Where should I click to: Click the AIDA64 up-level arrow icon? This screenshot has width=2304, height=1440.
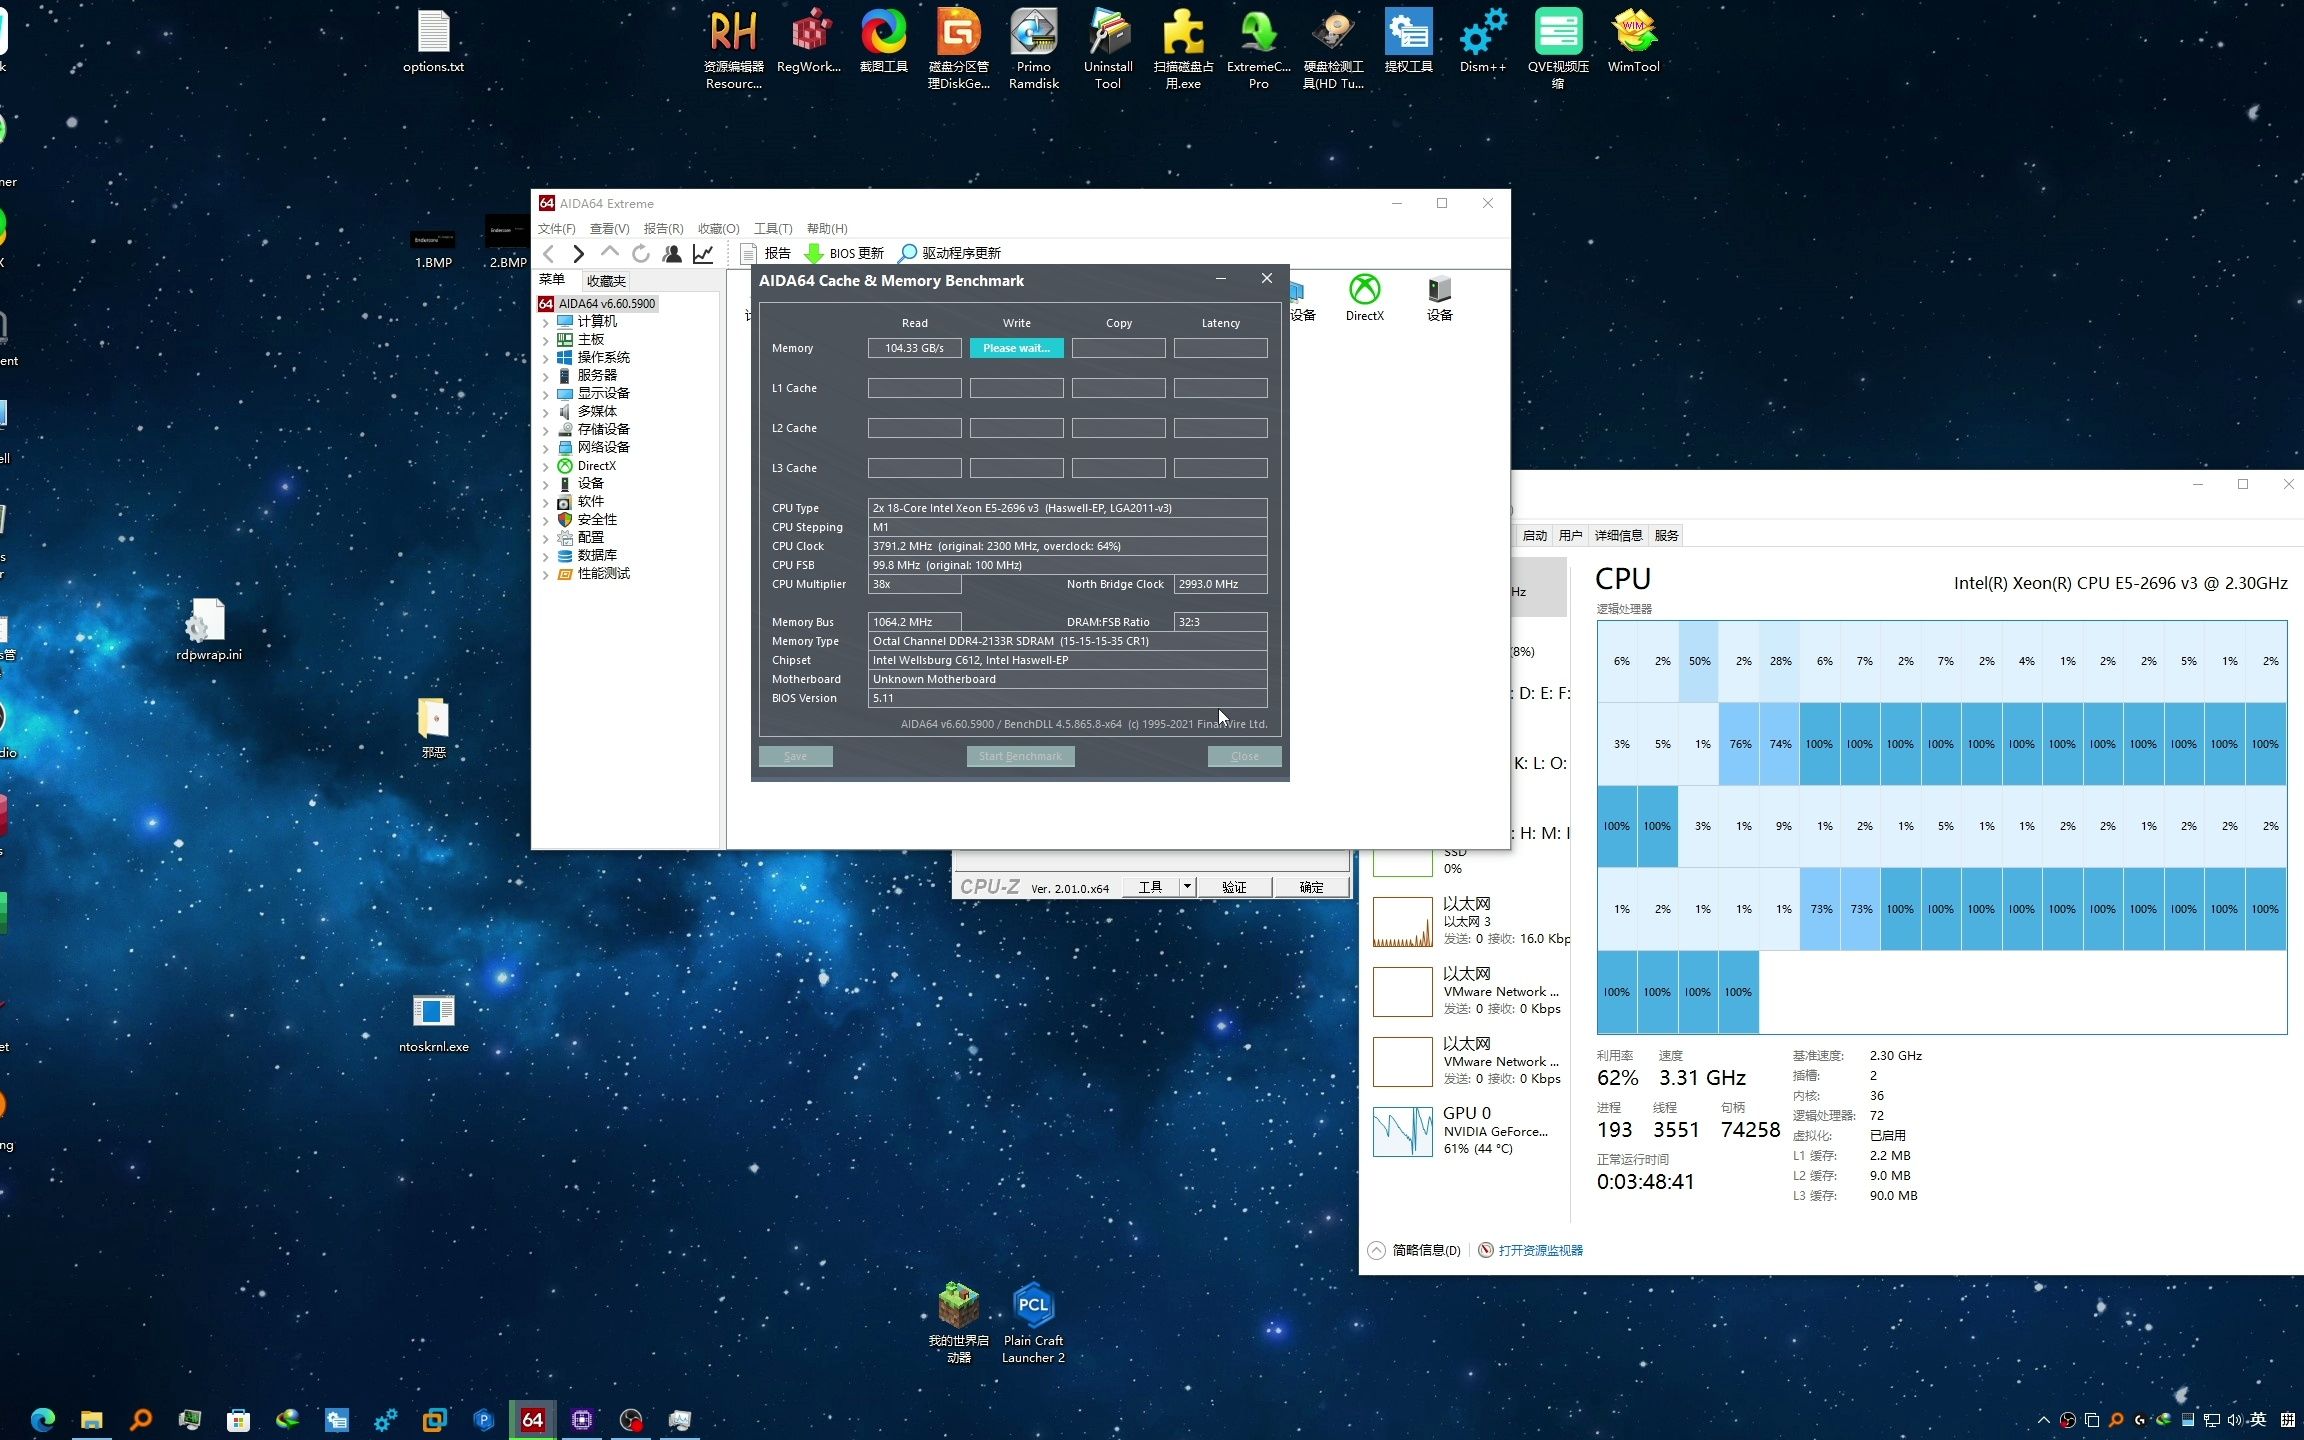point(609,253)
